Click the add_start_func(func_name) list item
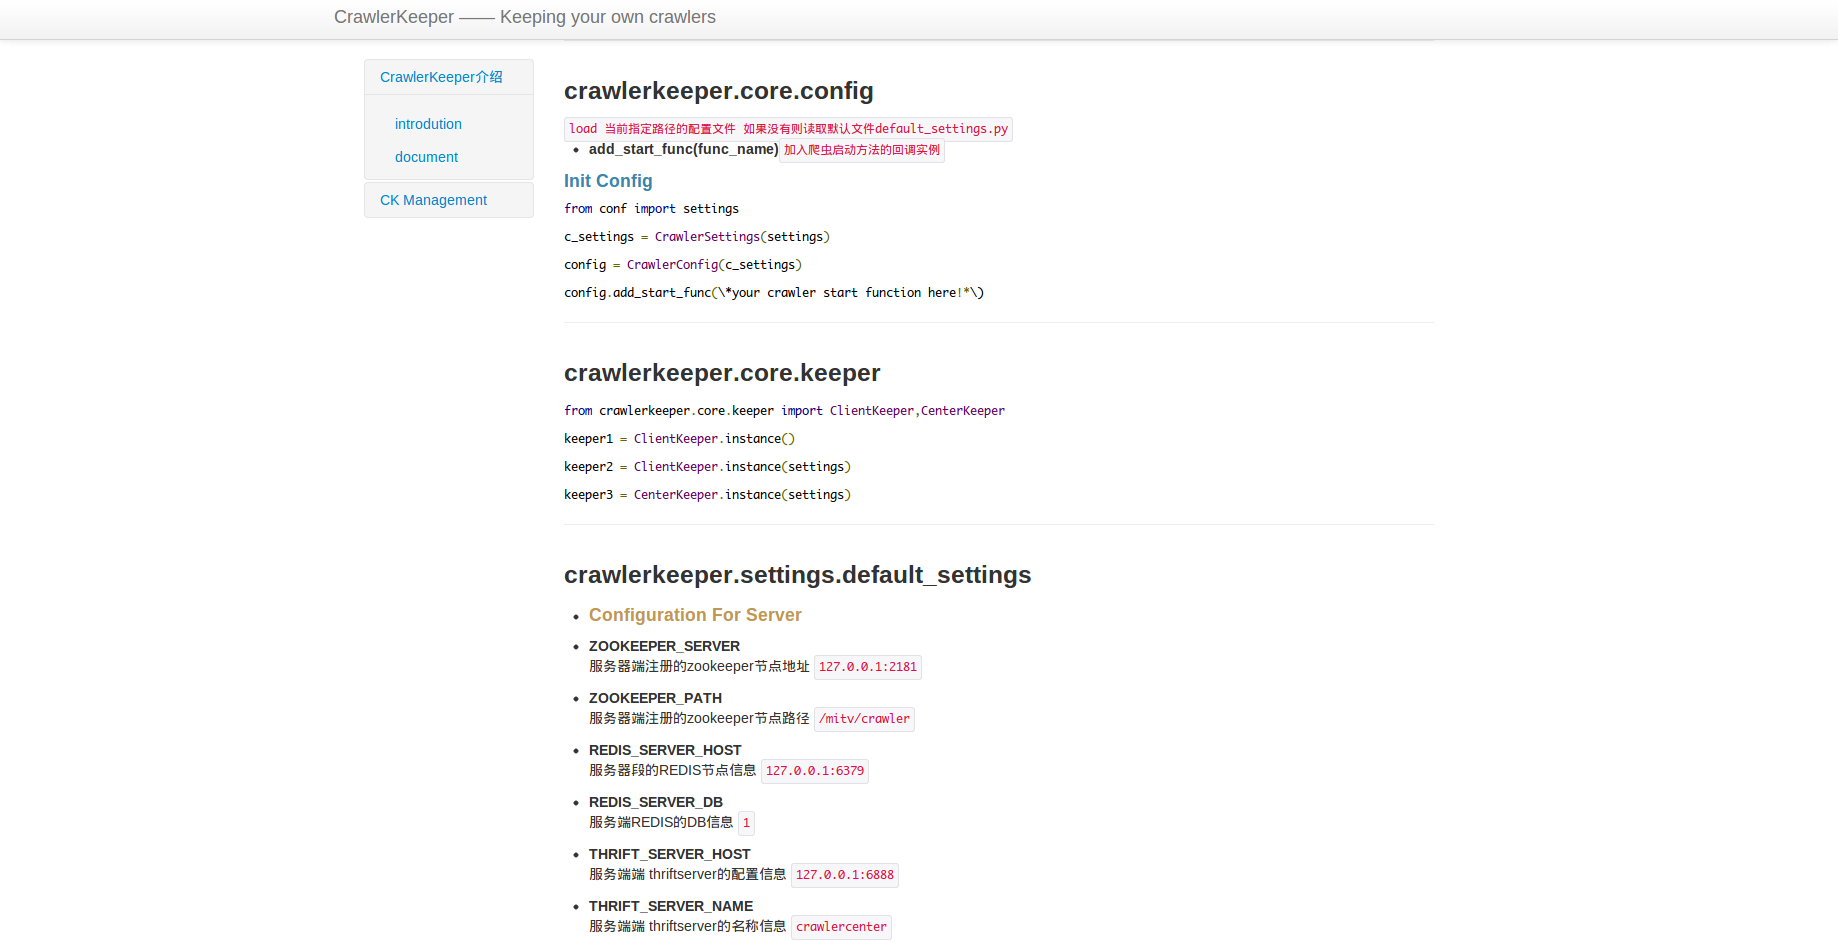The width and height of the screenshot is (1838, 942). (683, 149)
